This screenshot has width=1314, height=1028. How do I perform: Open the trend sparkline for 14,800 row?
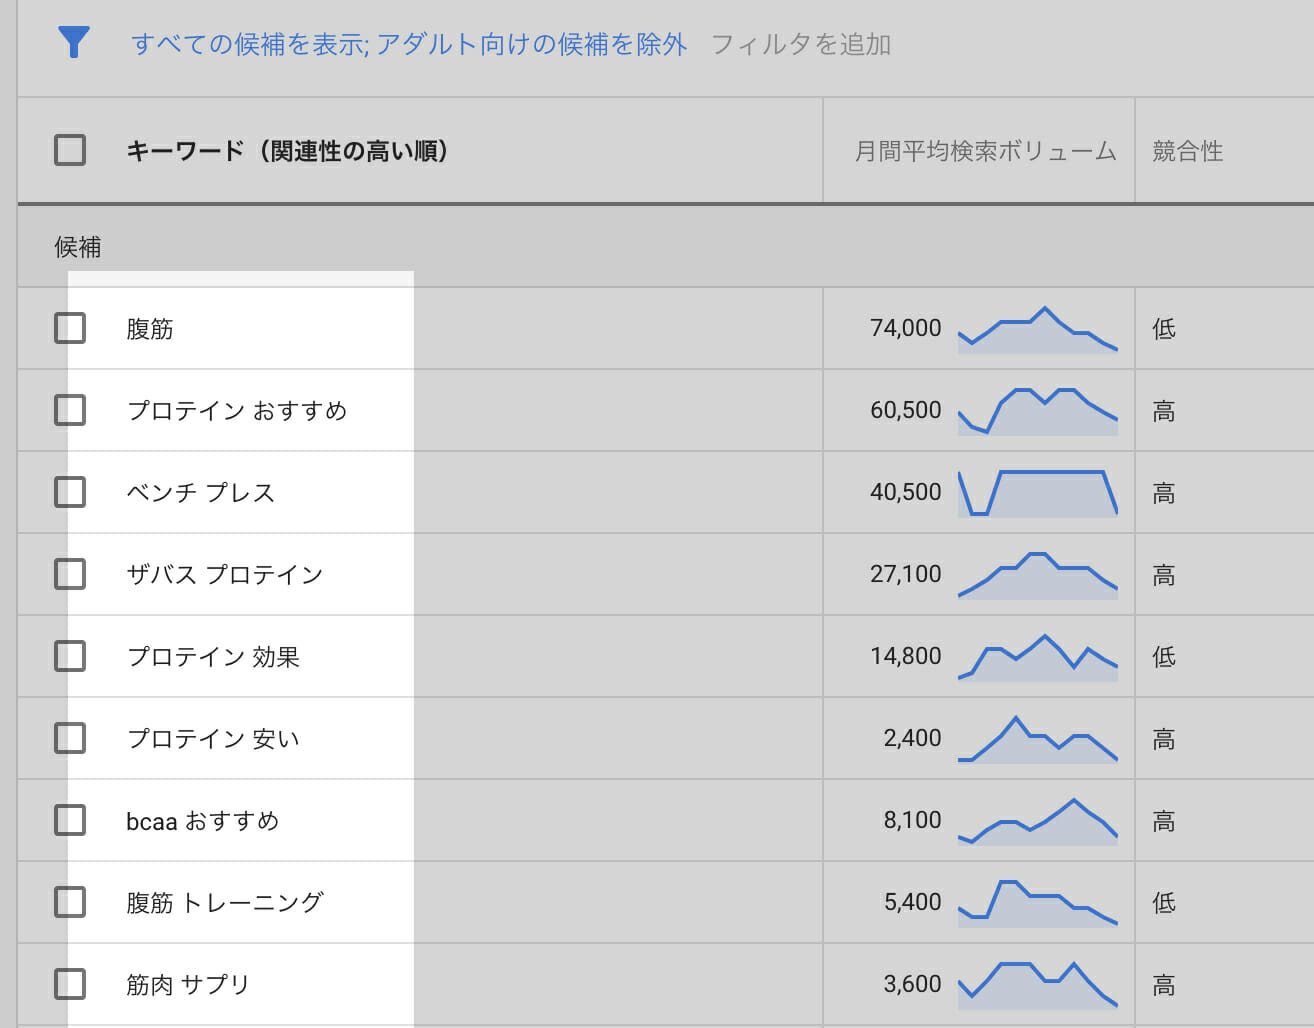1038,657
